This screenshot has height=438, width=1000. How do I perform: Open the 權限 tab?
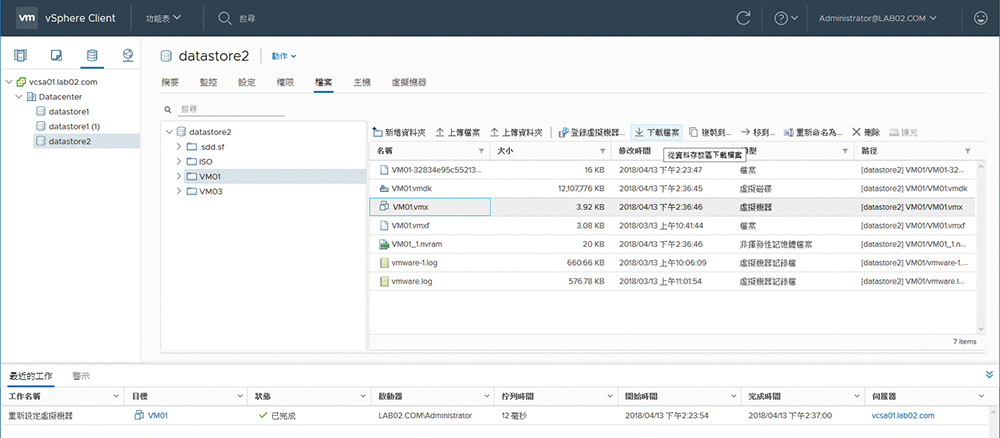tap(285, 82)
